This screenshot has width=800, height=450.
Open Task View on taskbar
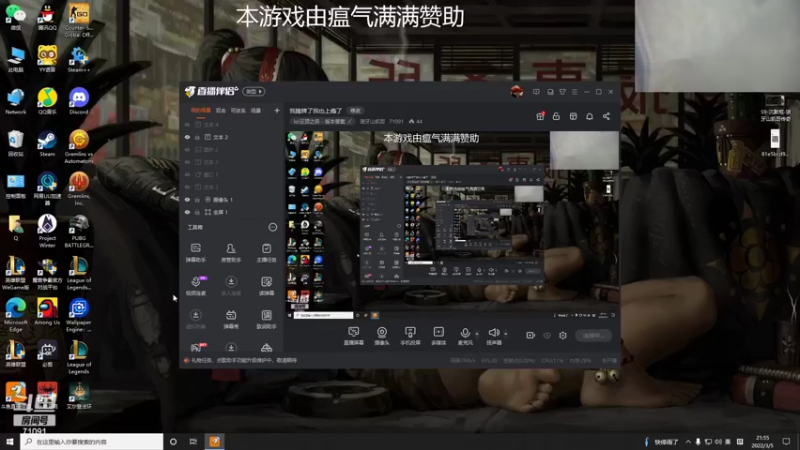pos(193,441)
